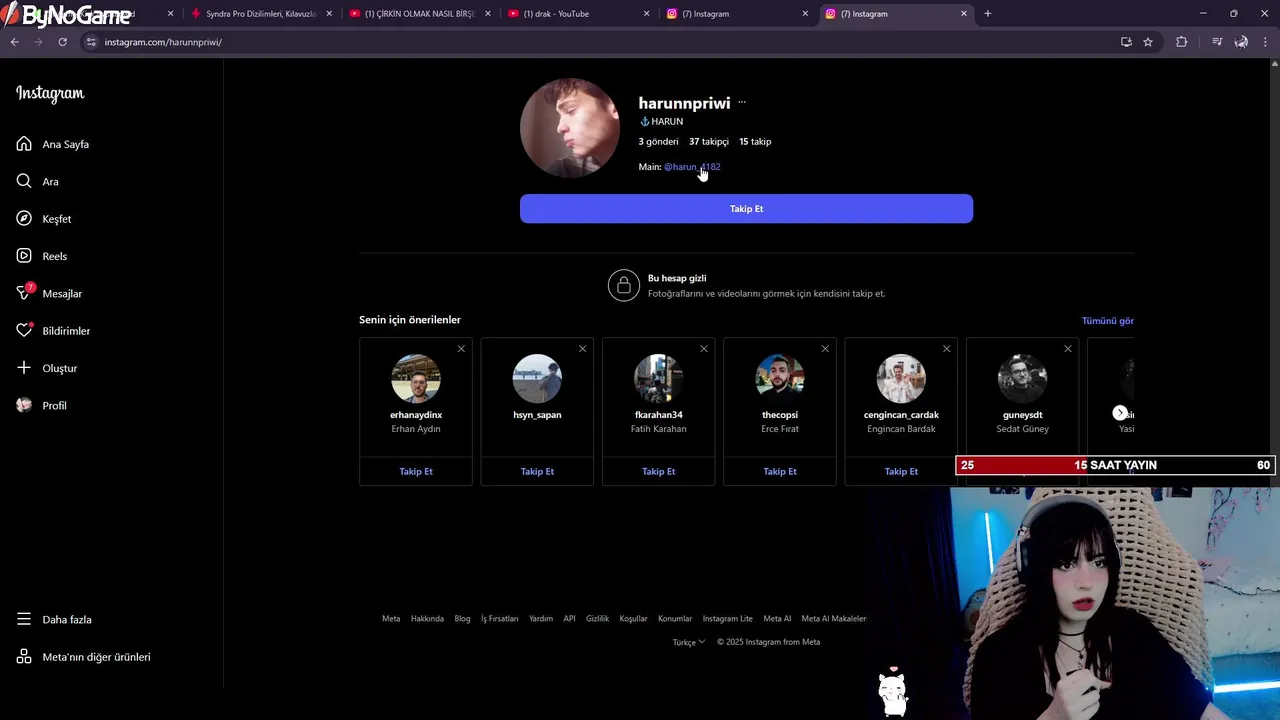Bookmark this page with star icon

point(1148,42)
